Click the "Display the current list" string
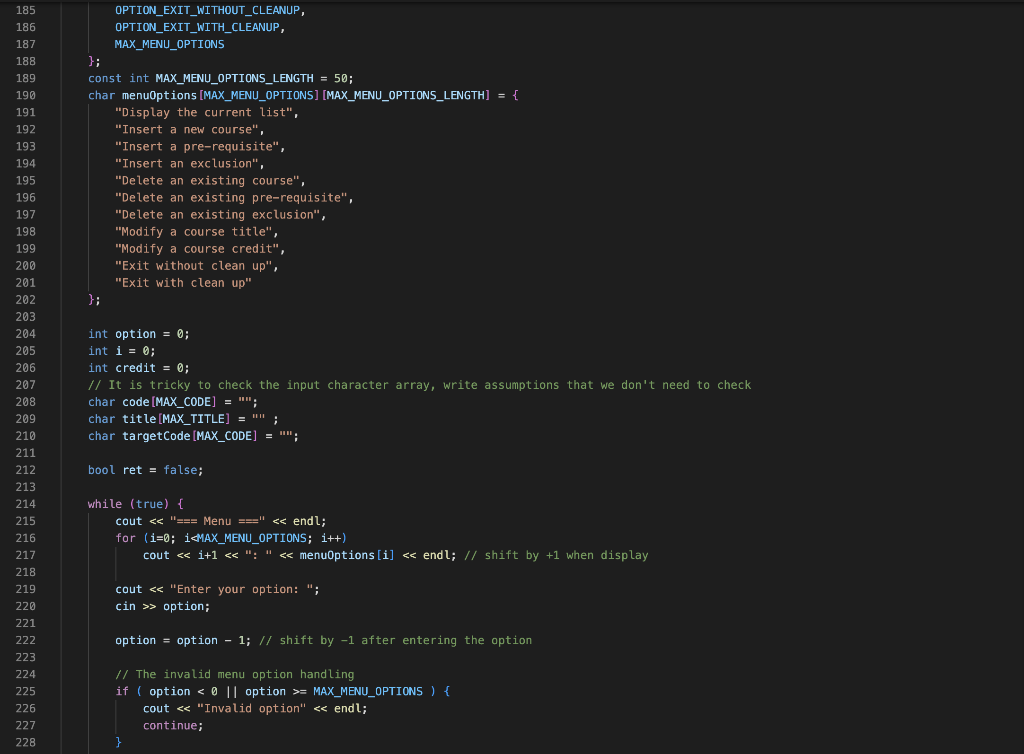1024x754 pixels. coord(204,112)
